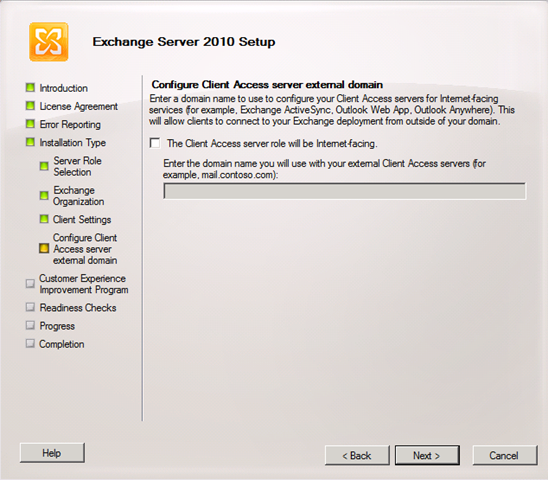Select the Progress step label
Viewport: 548px width, 480px height.
click(57, 326)
